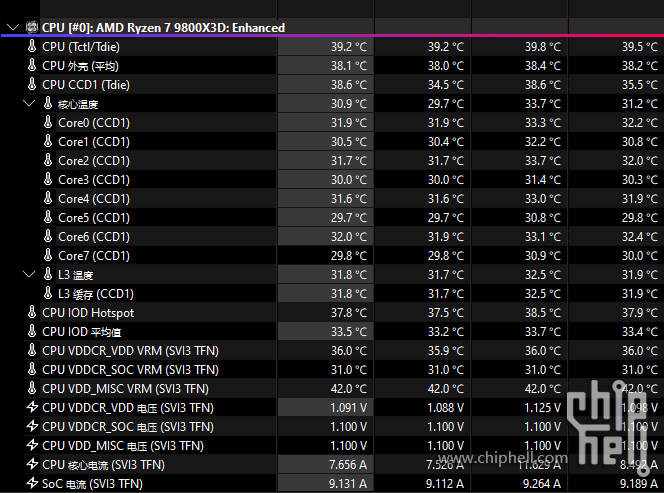Screen dimensions: 664x493
Task: Click the 37.8 °C IOD Hotspot value
Action: click(x=349, y=313)
